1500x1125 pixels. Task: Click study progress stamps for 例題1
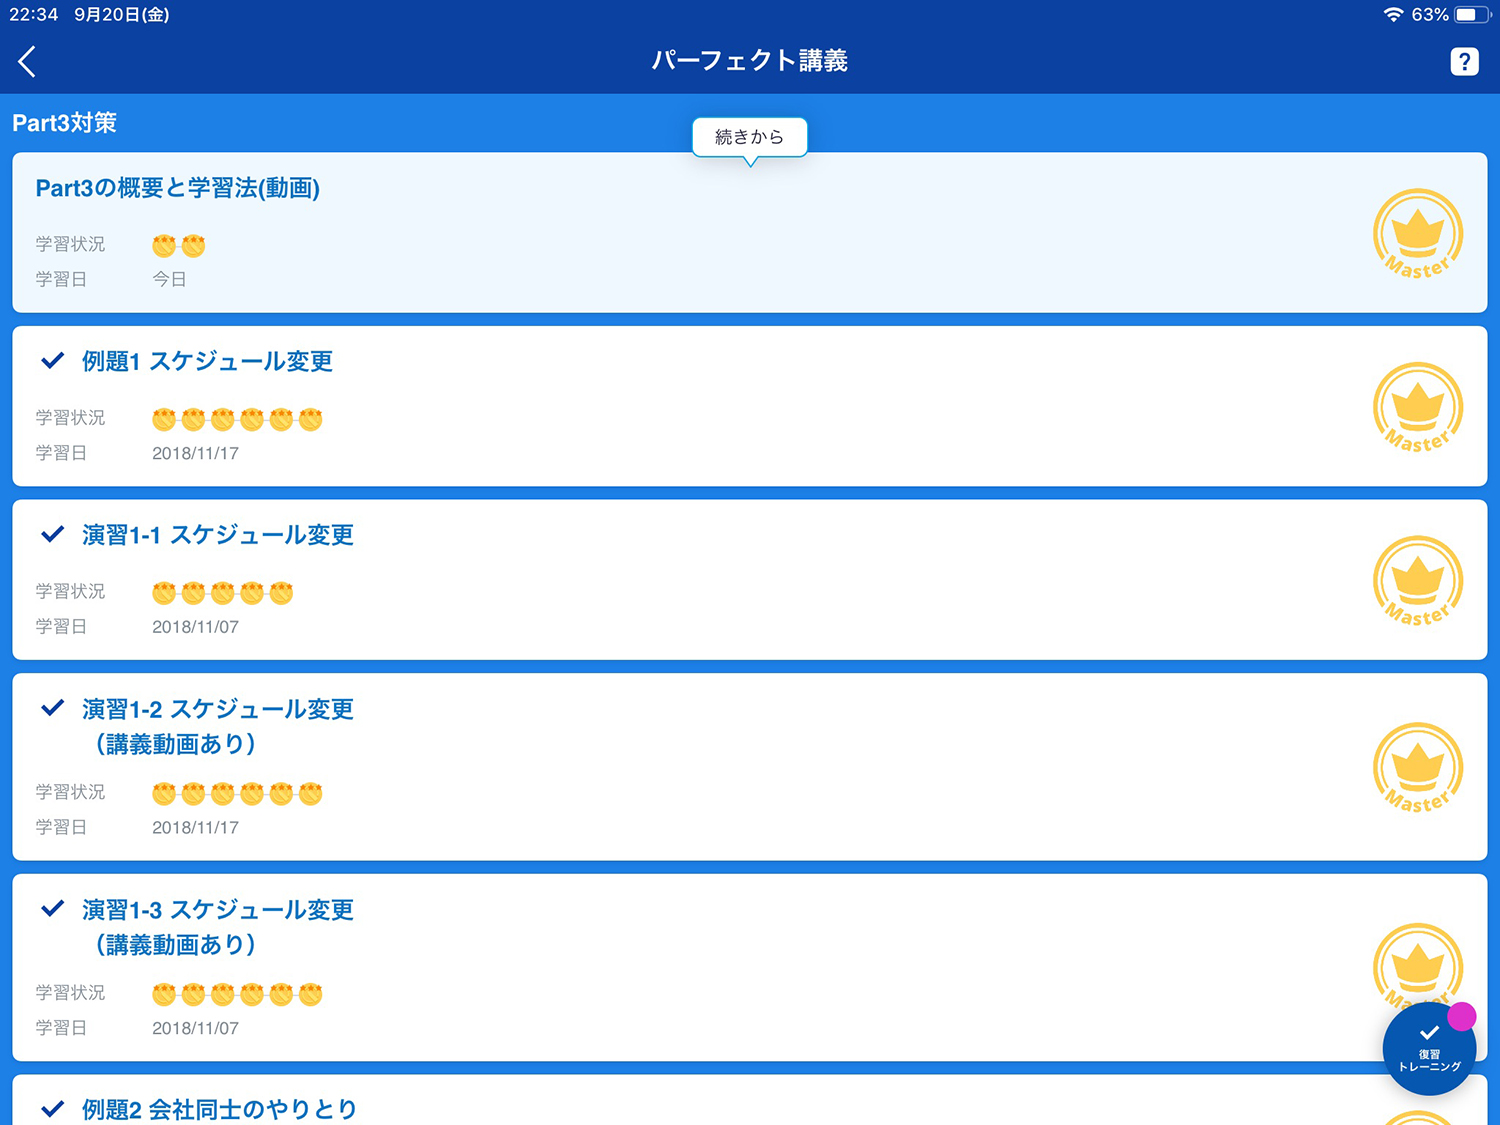click(237, 419)
